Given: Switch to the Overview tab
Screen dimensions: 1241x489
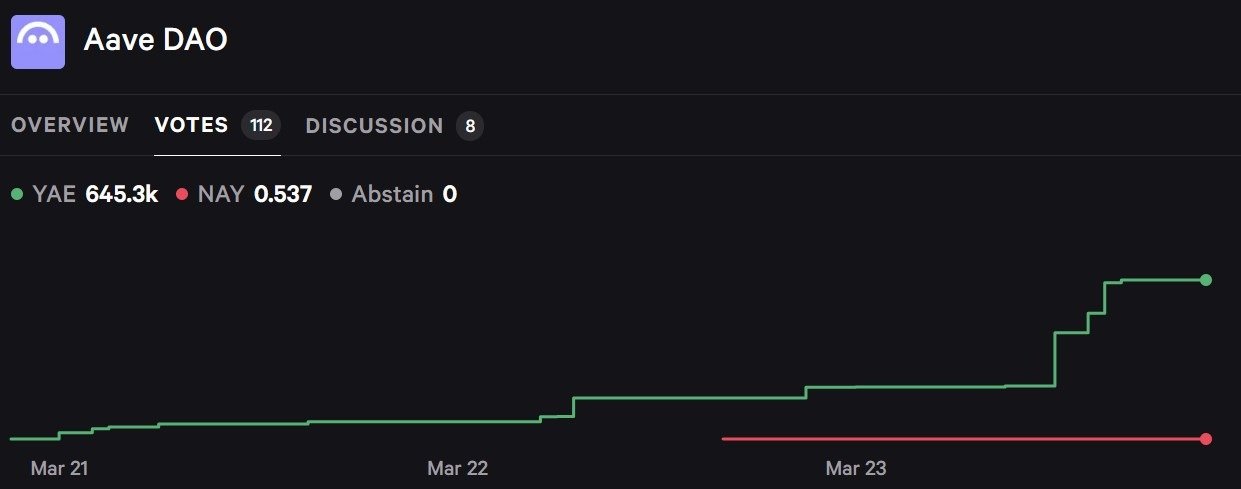Looking at the screenshot, I should click(70, 125).
